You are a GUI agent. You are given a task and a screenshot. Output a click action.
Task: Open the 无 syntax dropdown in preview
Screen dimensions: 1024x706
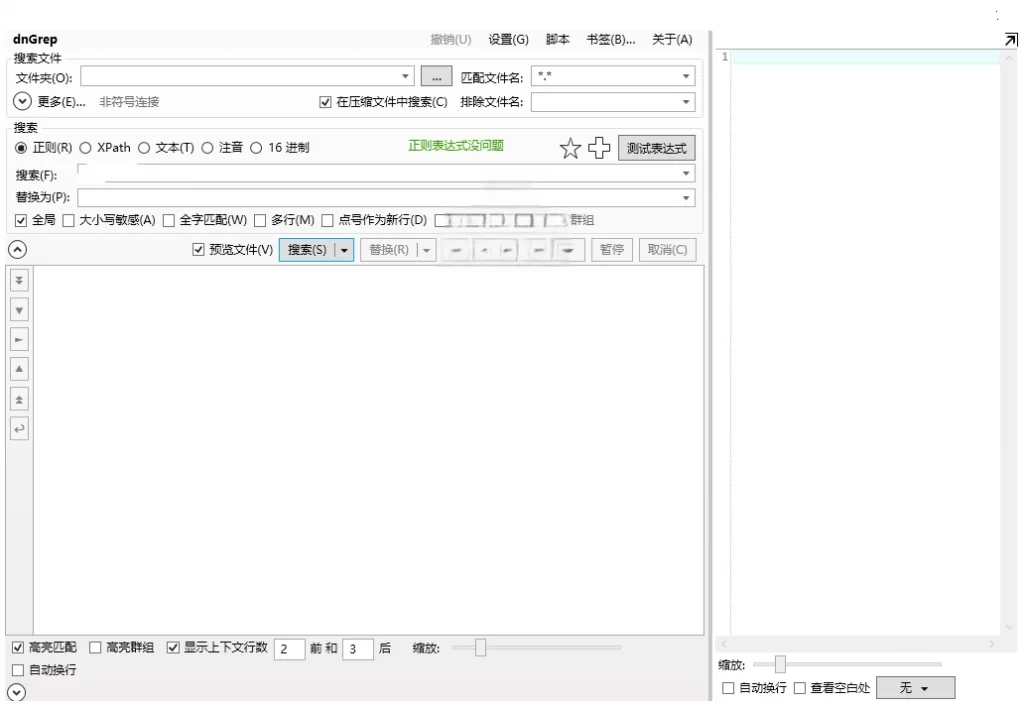914,688
